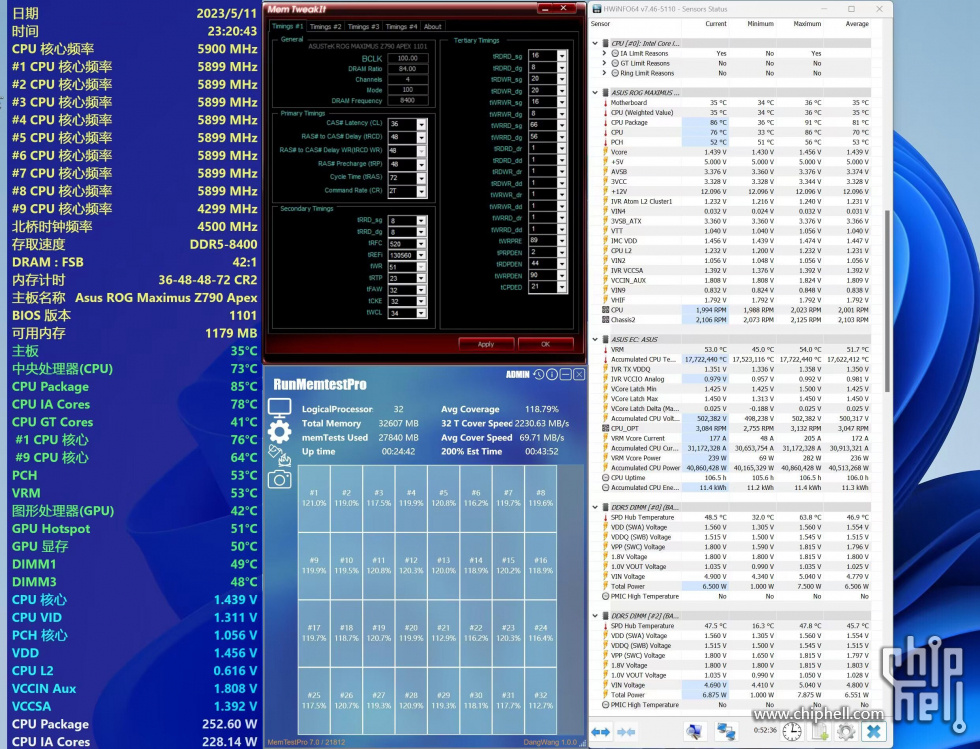This screenshot has height=749, width=980.
Task: Collapse CPU [#0] Intel Core sensor group
Action: click(595, 43)
